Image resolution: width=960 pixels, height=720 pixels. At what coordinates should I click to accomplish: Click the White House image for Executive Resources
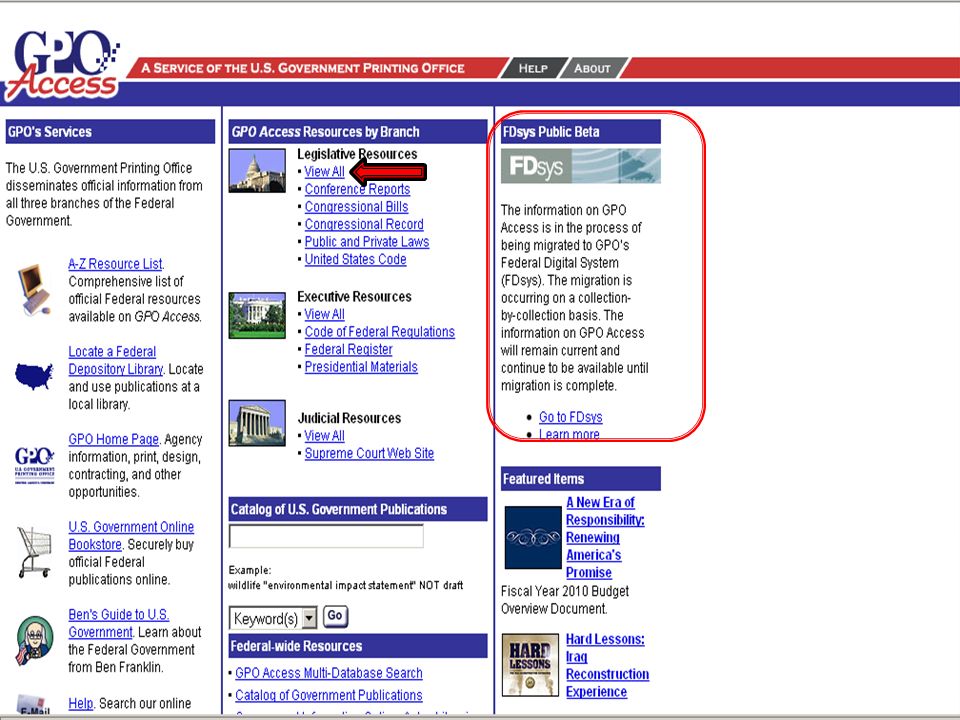[257, 315]
